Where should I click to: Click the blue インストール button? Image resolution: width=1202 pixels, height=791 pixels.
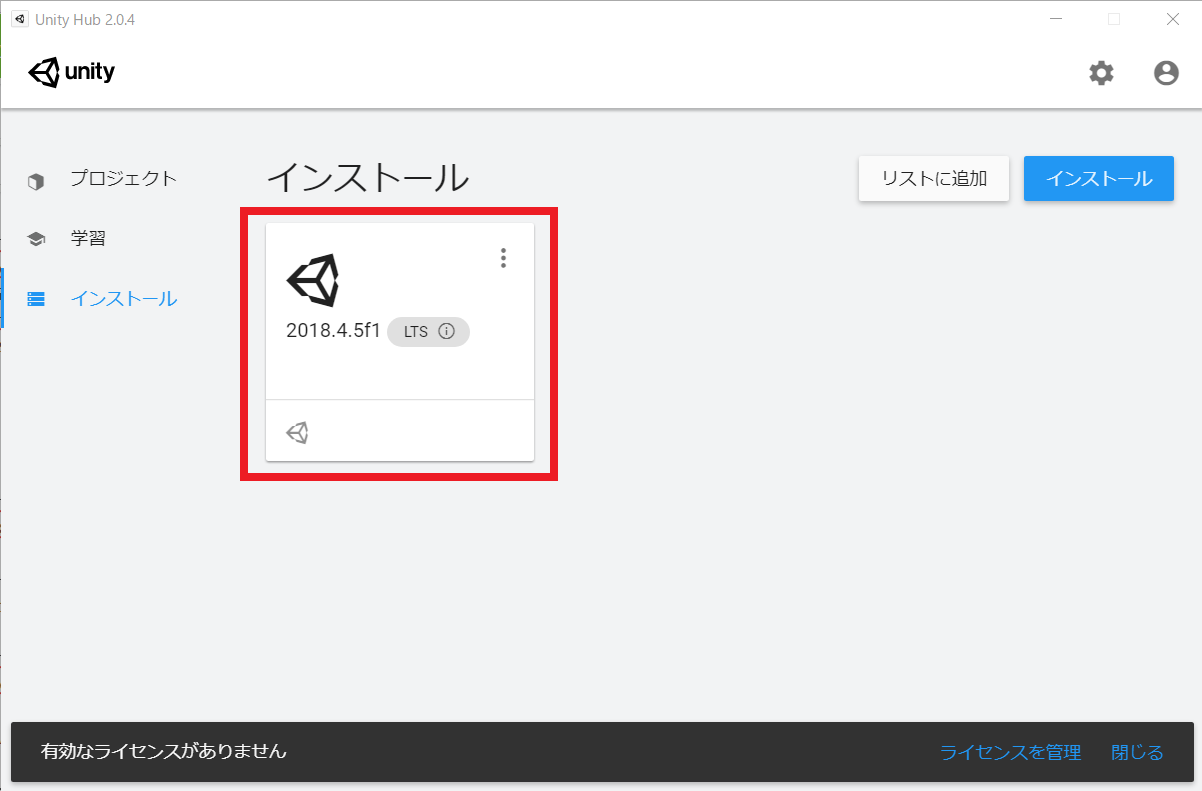tap(1099, 179)
